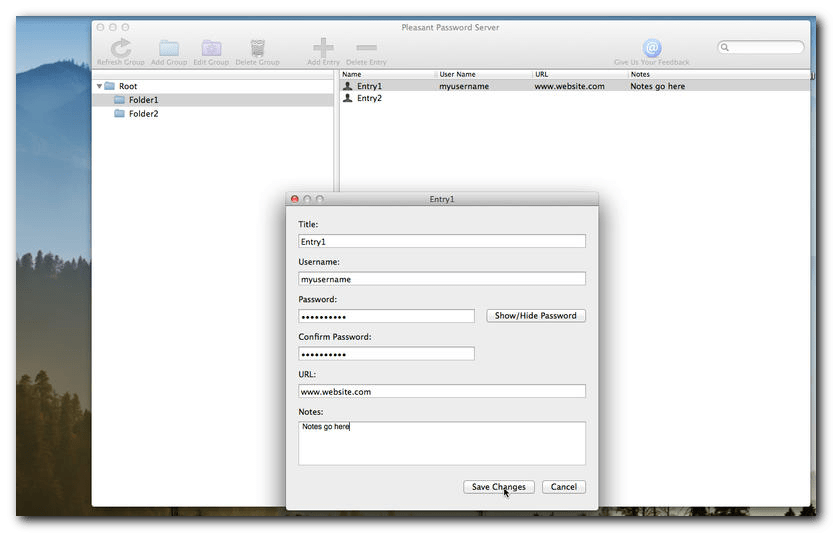Select the Entry1 row in list

[574, 86]
